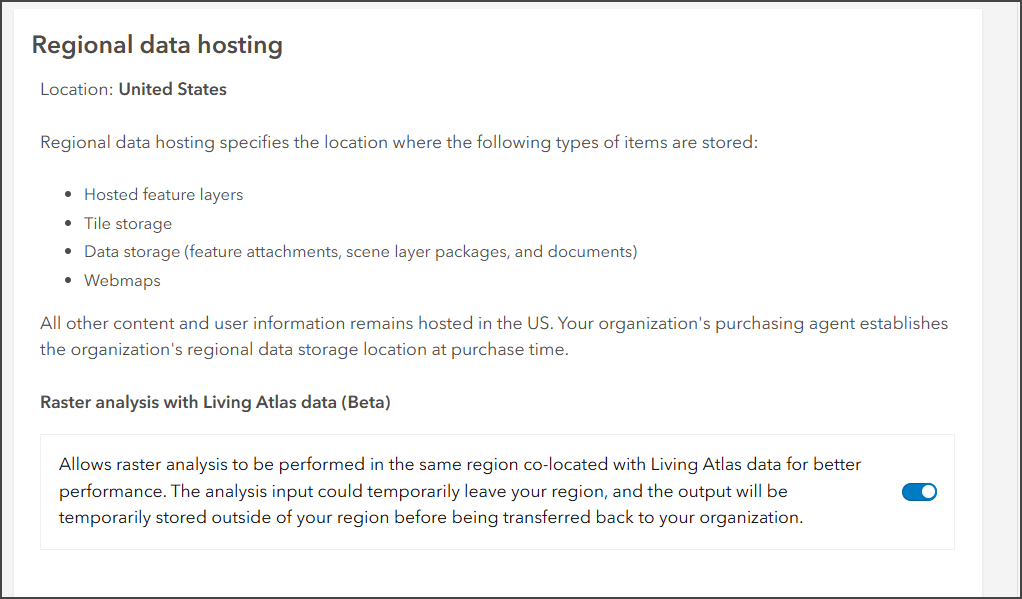Click the Location label text
This screenshot has height=599, width=1022.
pyautogui.click(x=76, y=90)
